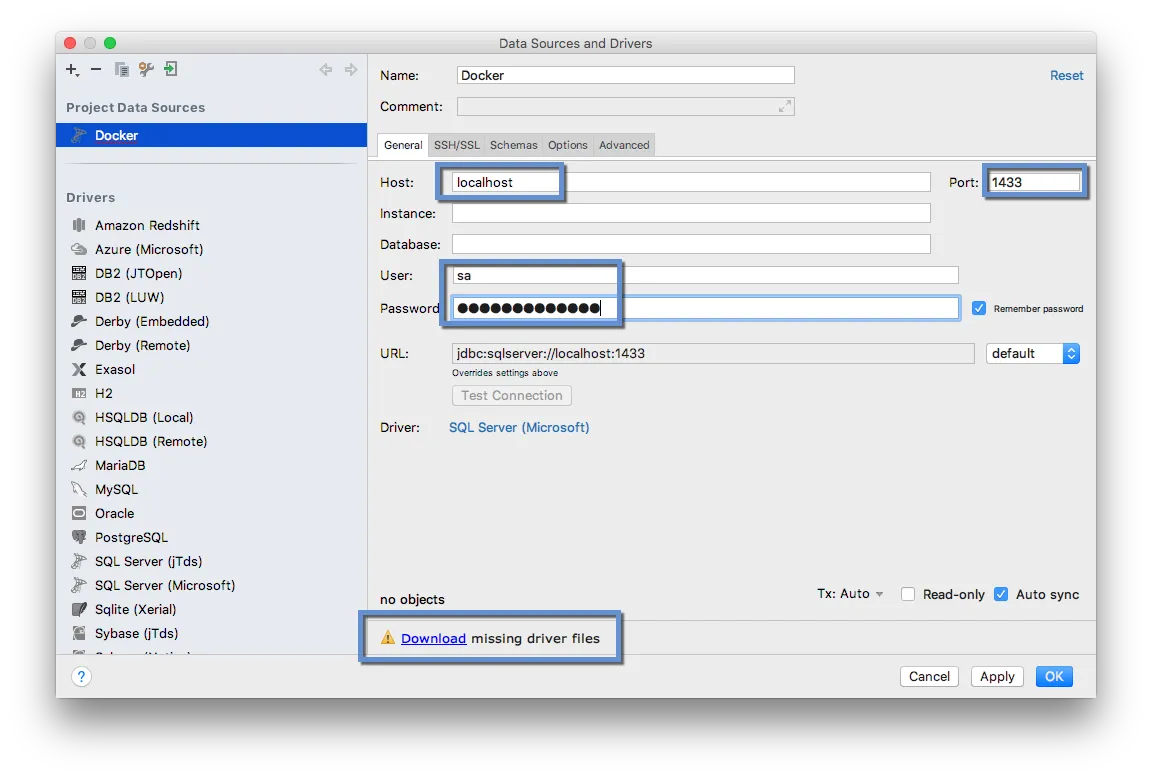Click the Azure (Microsoft) cloud icon
The image size is (1152, 778).
(x=79, y=249)
